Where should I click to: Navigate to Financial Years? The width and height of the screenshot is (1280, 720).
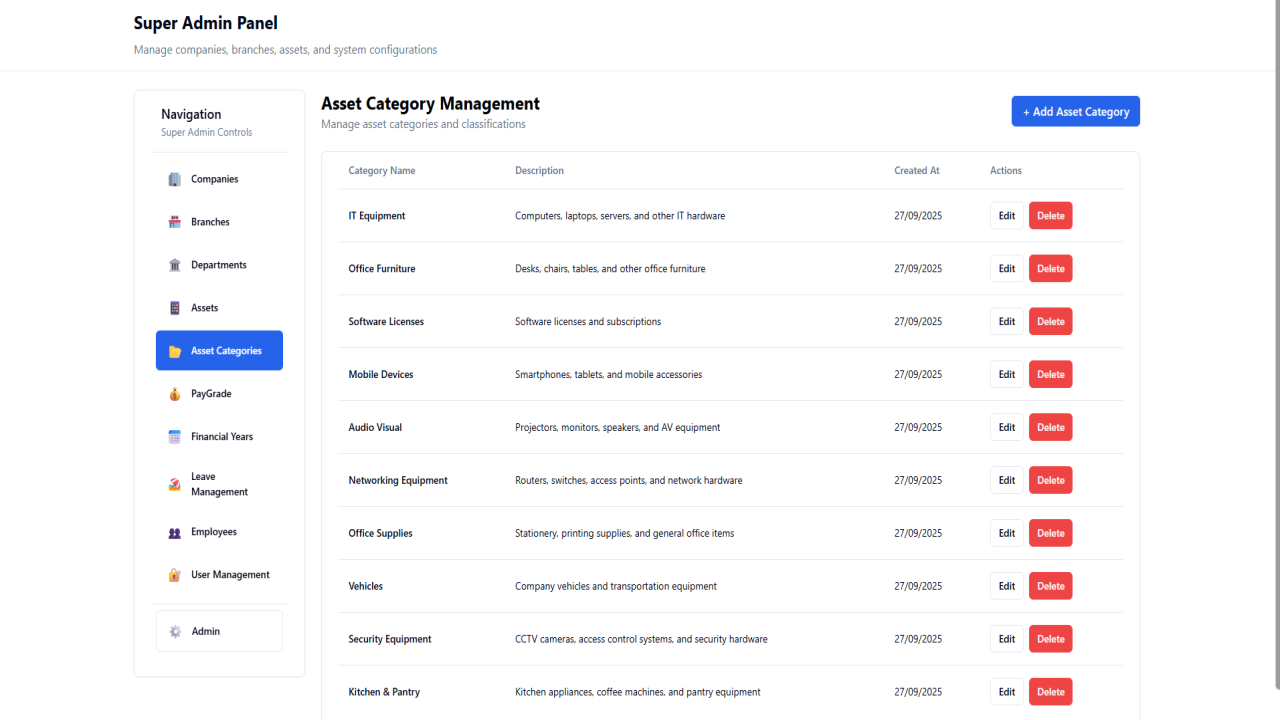[x=219, y=437]
